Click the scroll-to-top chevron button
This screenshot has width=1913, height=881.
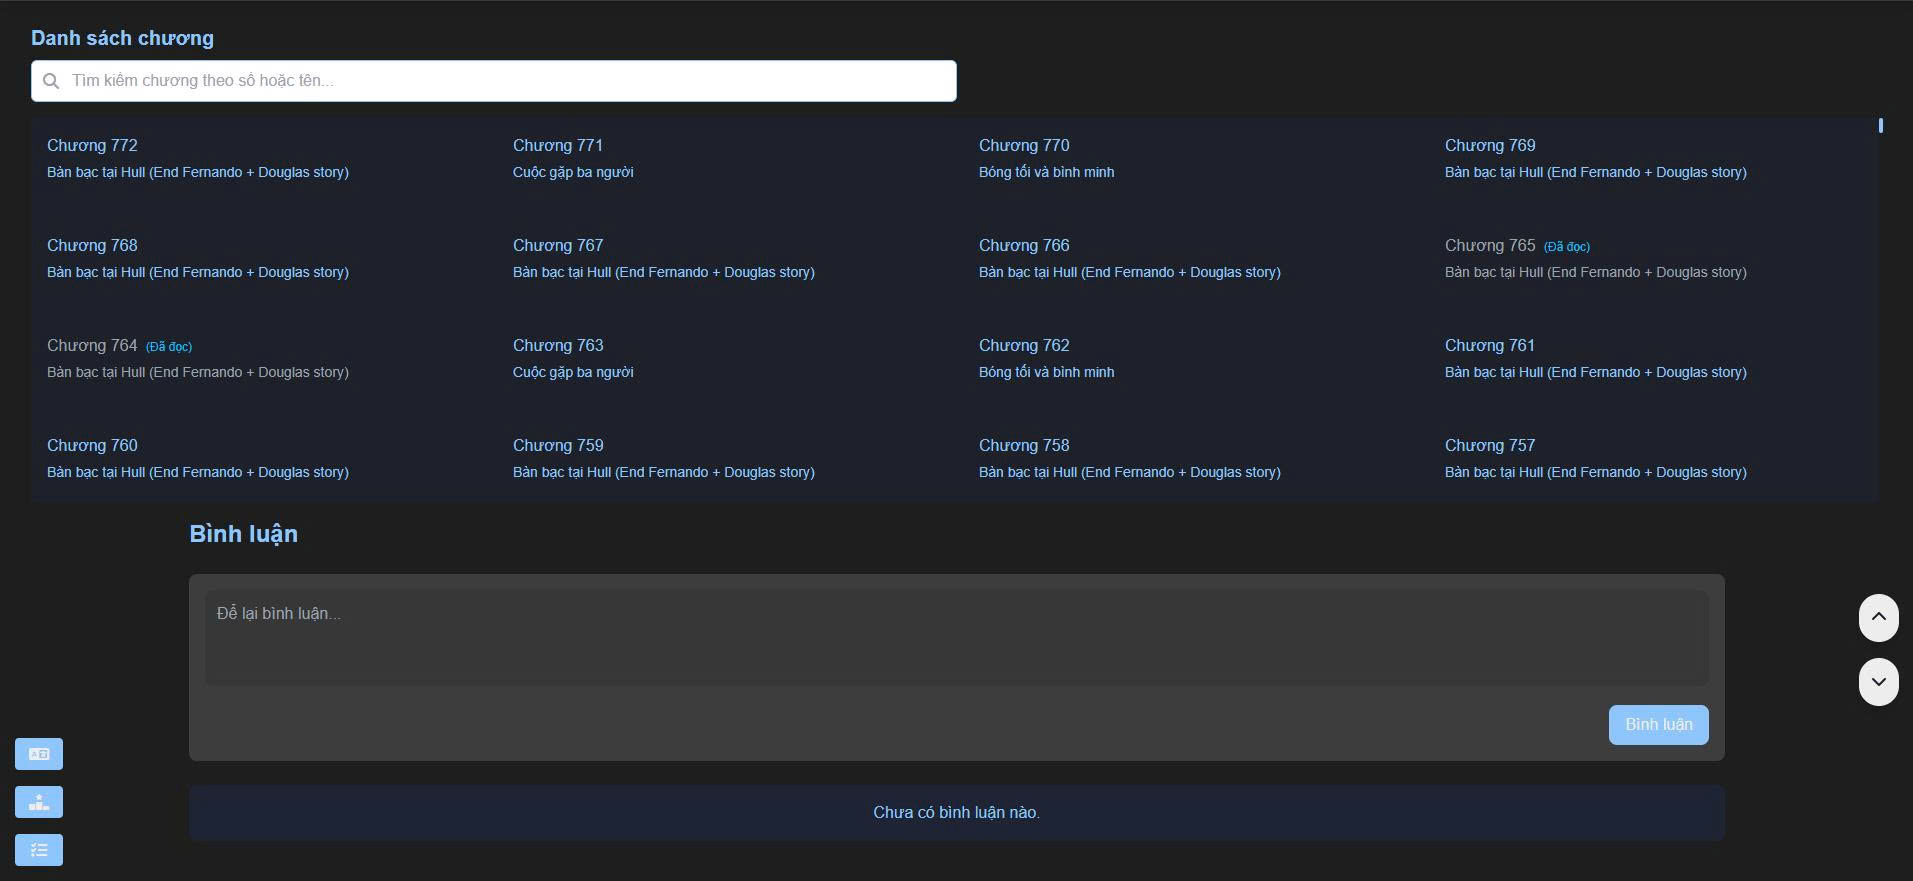[x=1878, y=618]
